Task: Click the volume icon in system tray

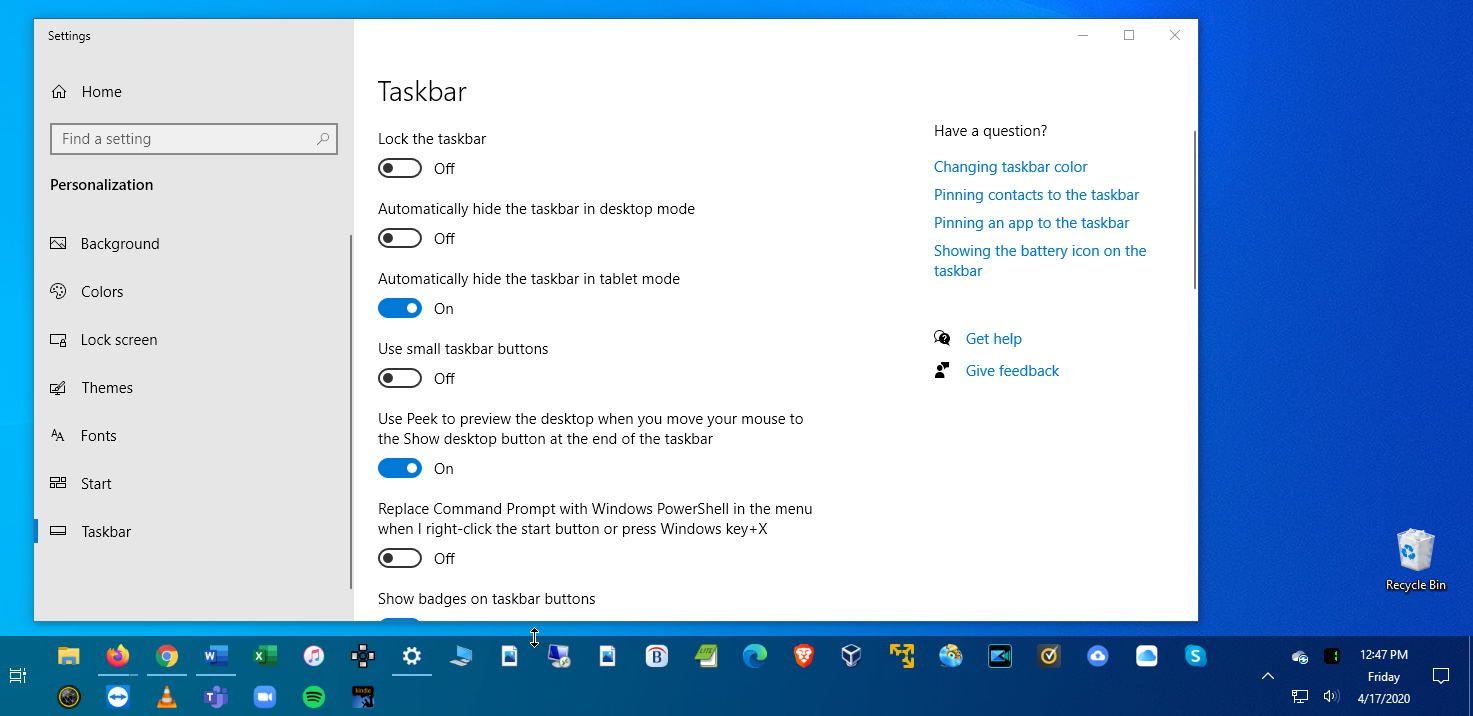Action: point(1331,696)
